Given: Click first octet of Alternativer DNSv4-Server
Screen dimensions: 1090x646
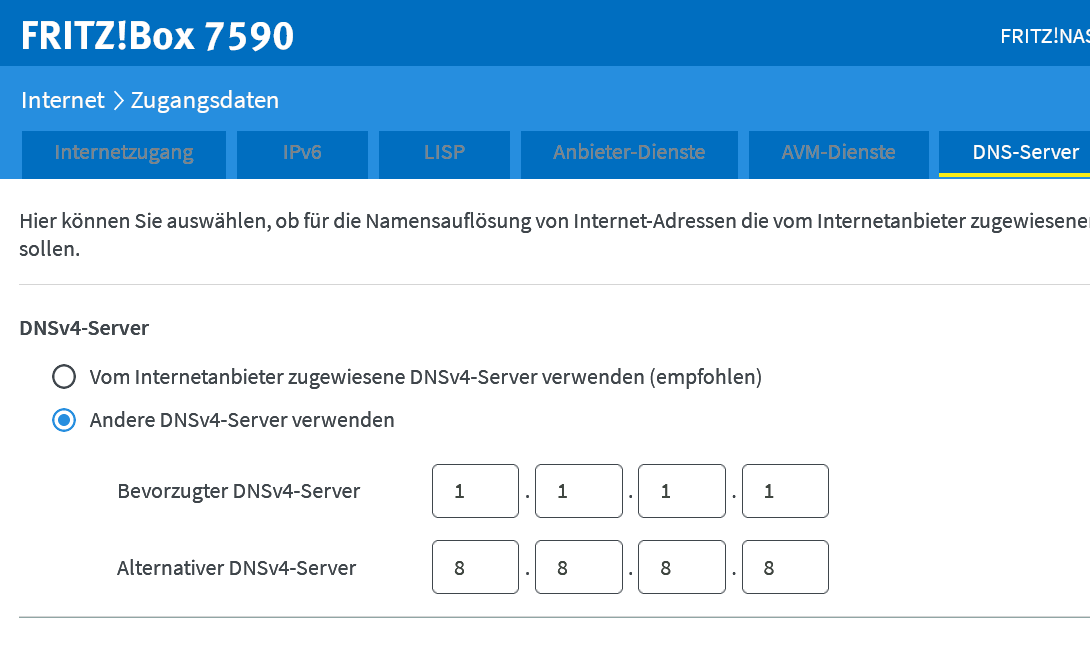Looking at the screenshot, I should pyautogui.click(x=475, y=567).
